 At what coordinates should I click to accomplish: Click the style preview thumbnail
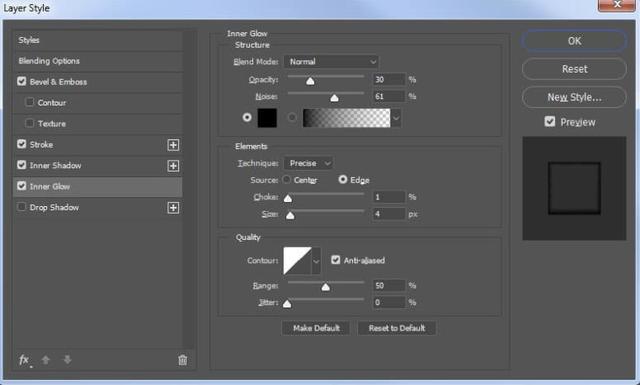tap(574, 188)
